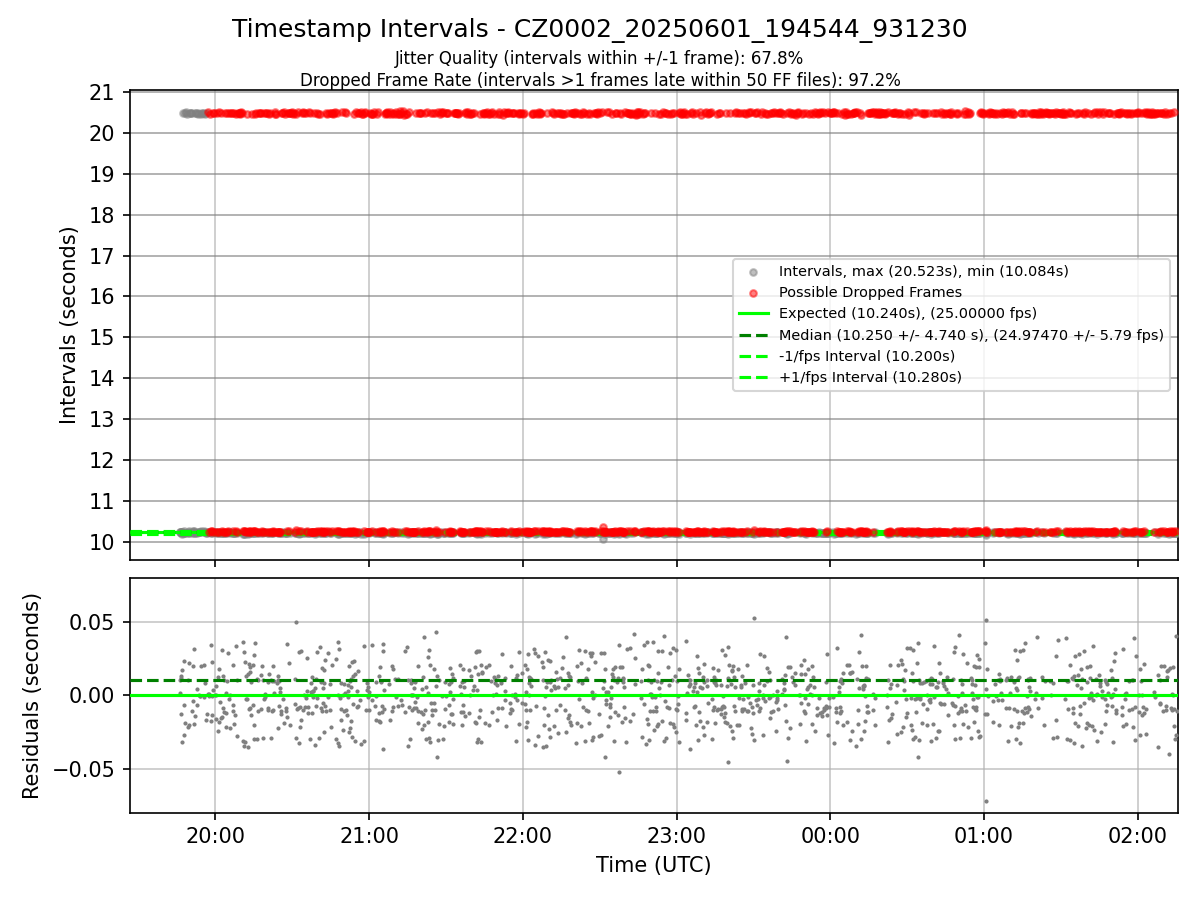Image resolution: width=1200 pixels, height=900 pixels.
Task: Click the gray dot marker in the legend
Action: pyautogui.click(x=753, y=272)
